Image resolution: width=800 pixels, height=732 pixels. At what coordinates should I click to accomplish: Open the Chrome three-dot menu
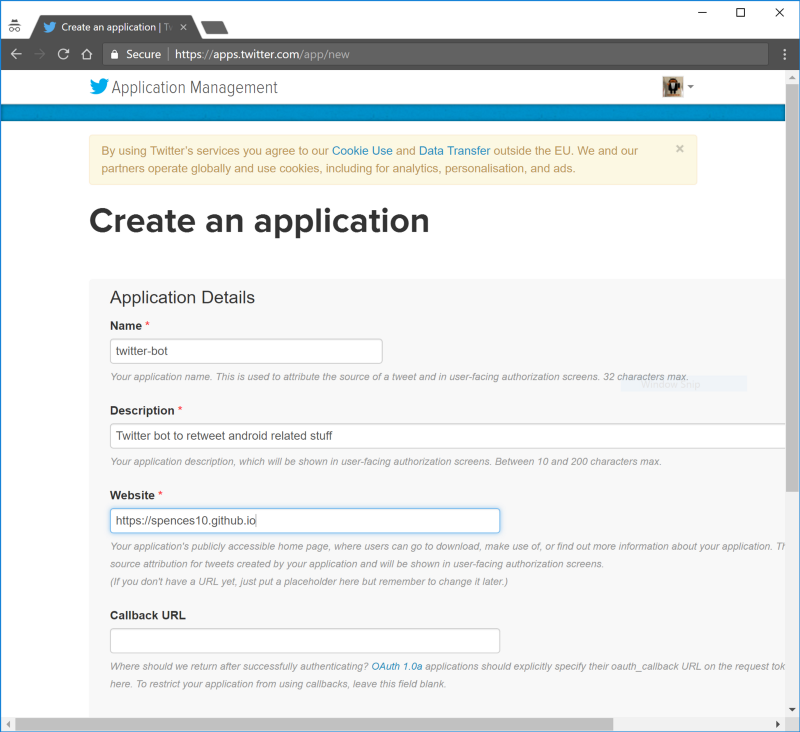coord(785,54)
